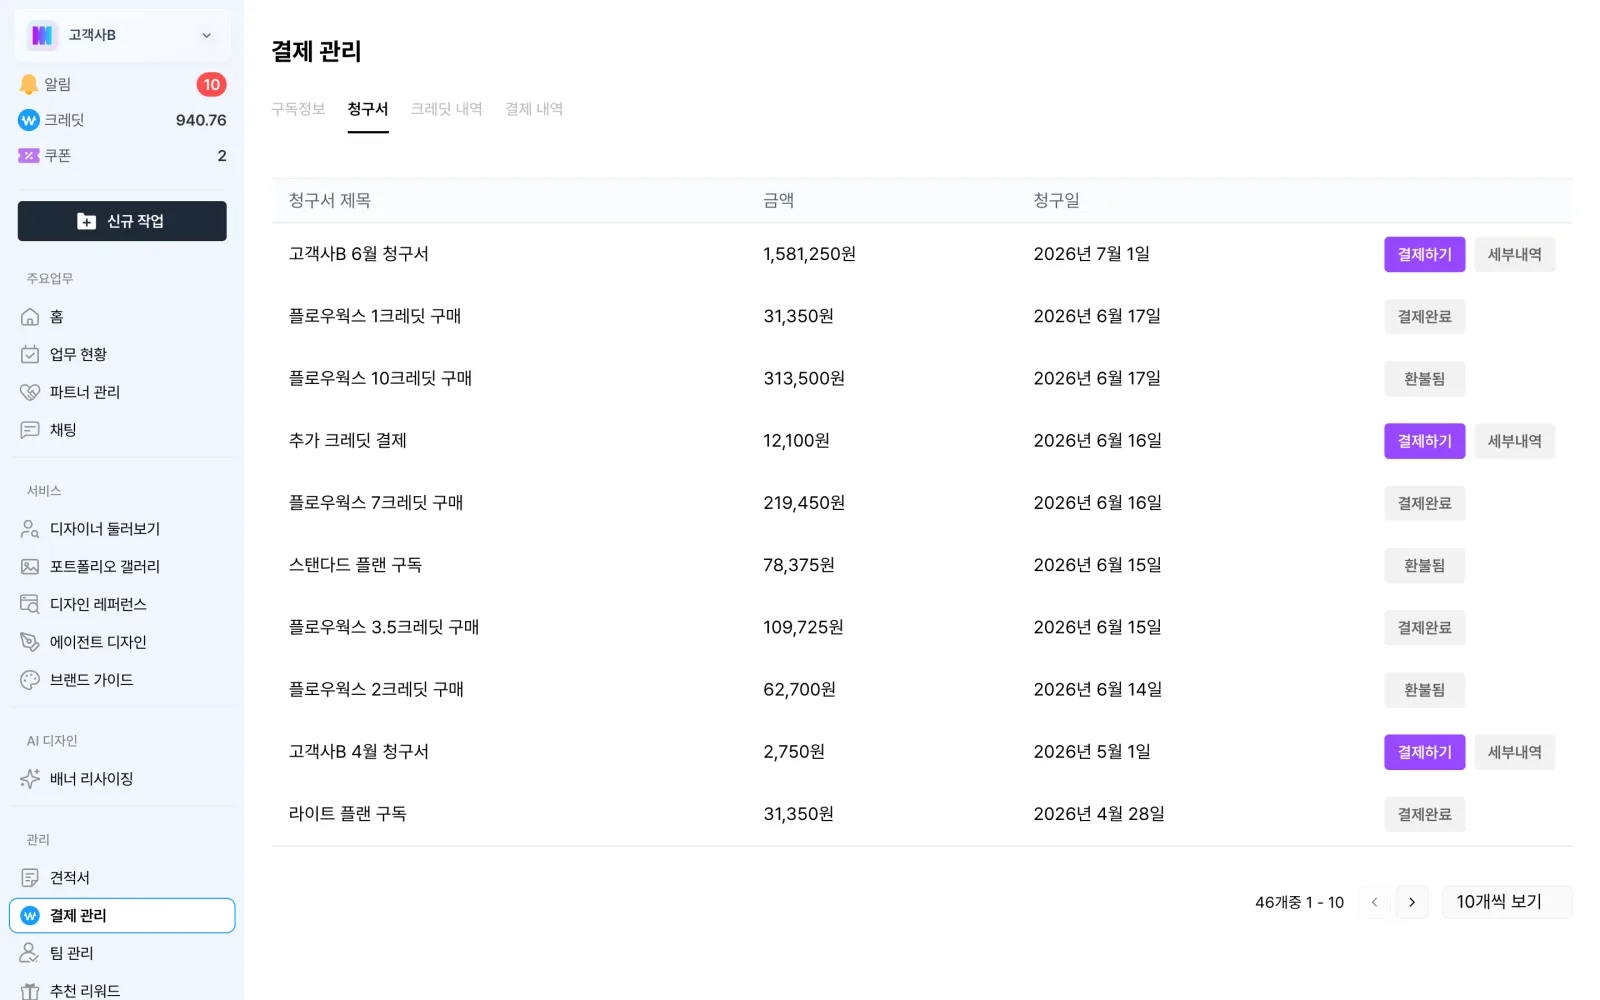Pay the 추가 크레딧 결제 invoice
The width and height of the screenshot is (1600, 1000).
tap(1424, 441)
